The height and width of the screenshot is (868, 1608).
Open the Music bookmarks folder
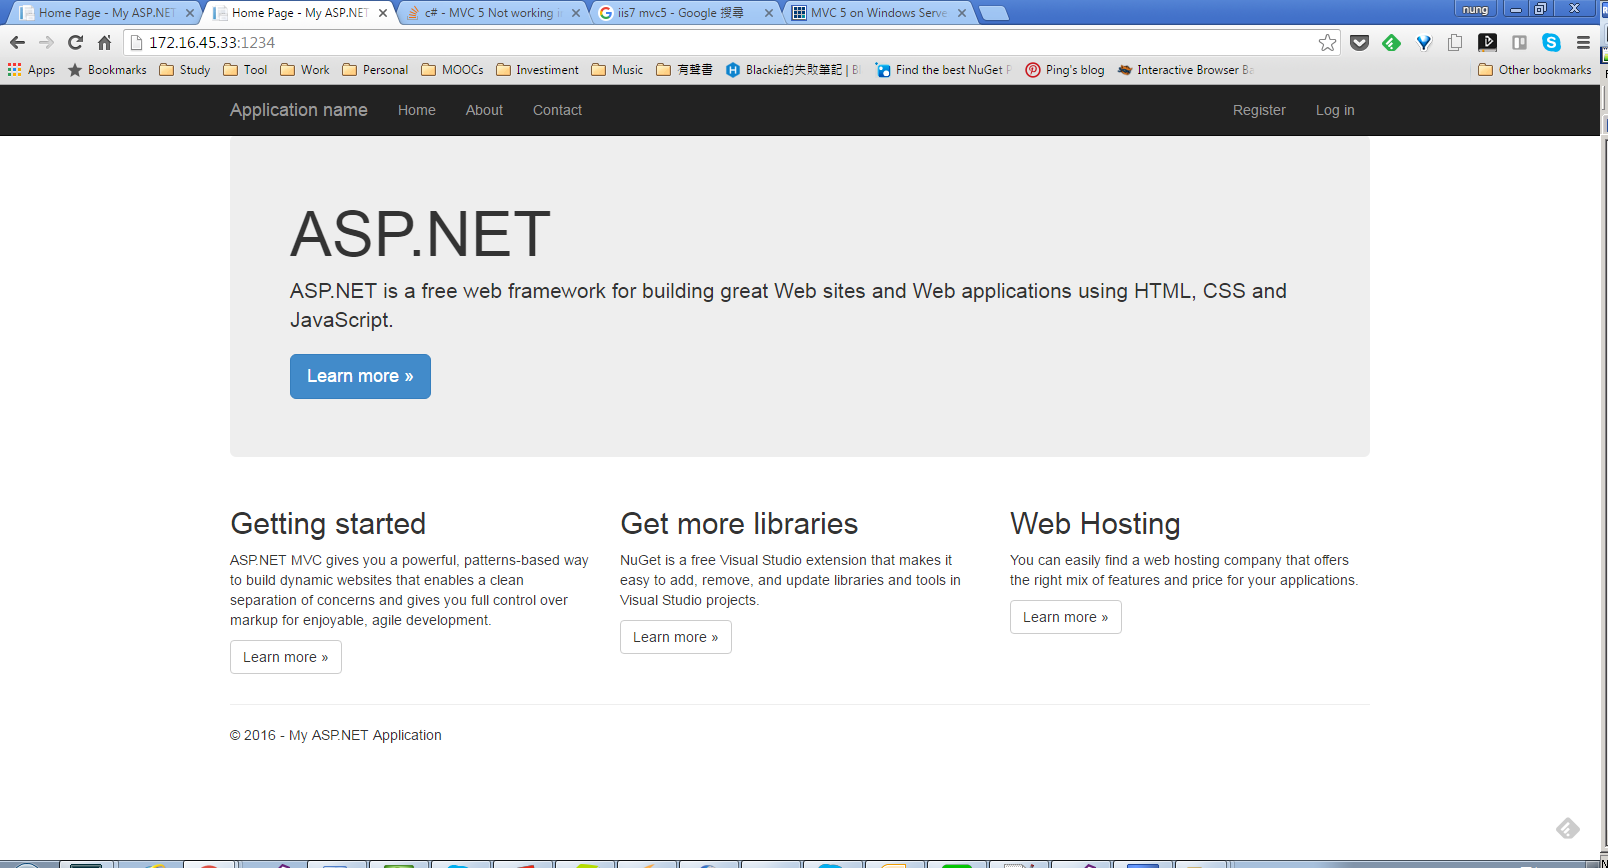617,70
